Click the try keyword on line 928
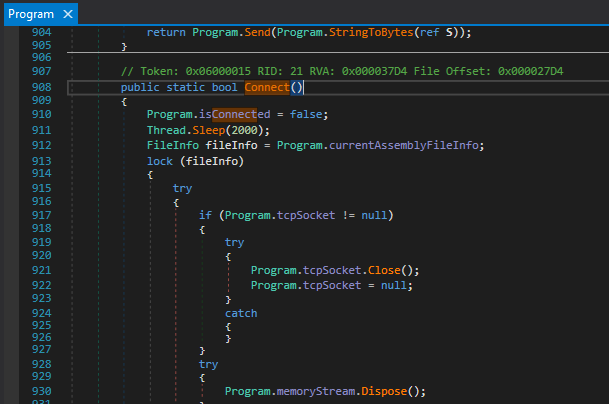Viewport: 609px width, 404px height. click(x=208, y=364)
